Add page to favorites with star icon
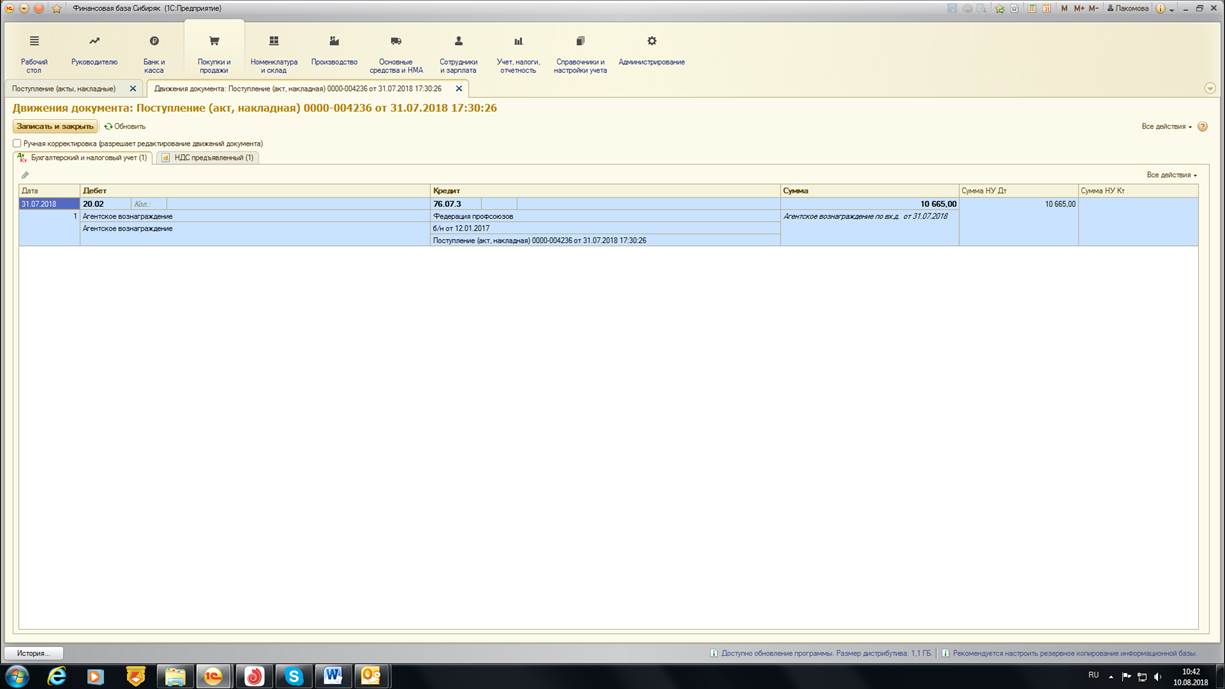Viewport: 1225px width, 689px height. [56, 8]
